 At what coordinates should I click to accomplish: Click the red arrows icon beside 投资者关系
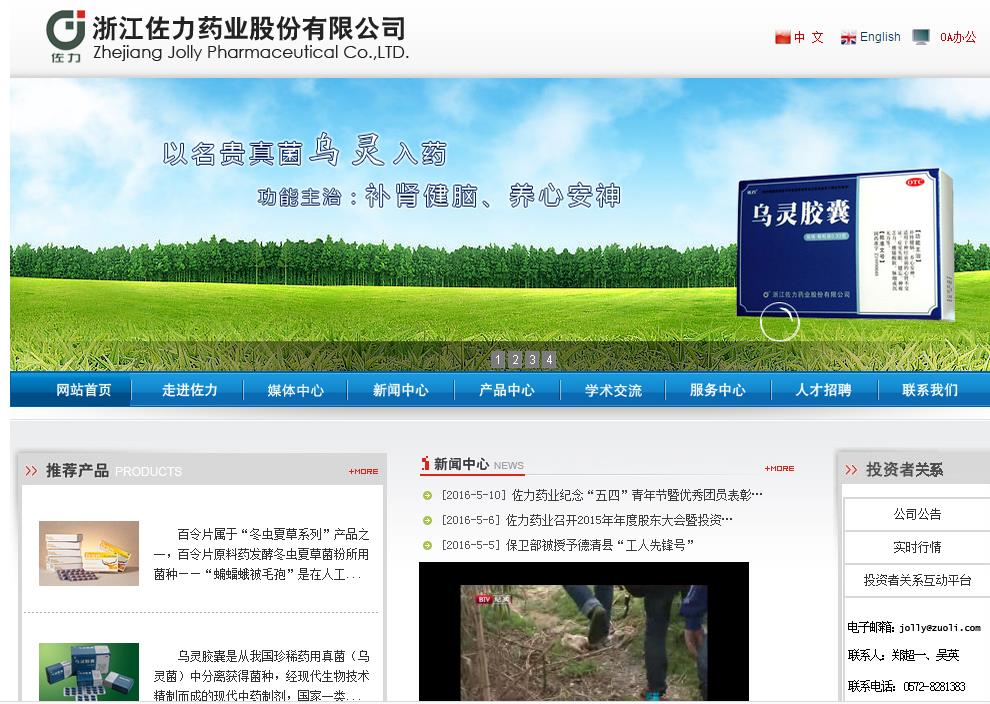pyautogui.click(x=851, y=469)
